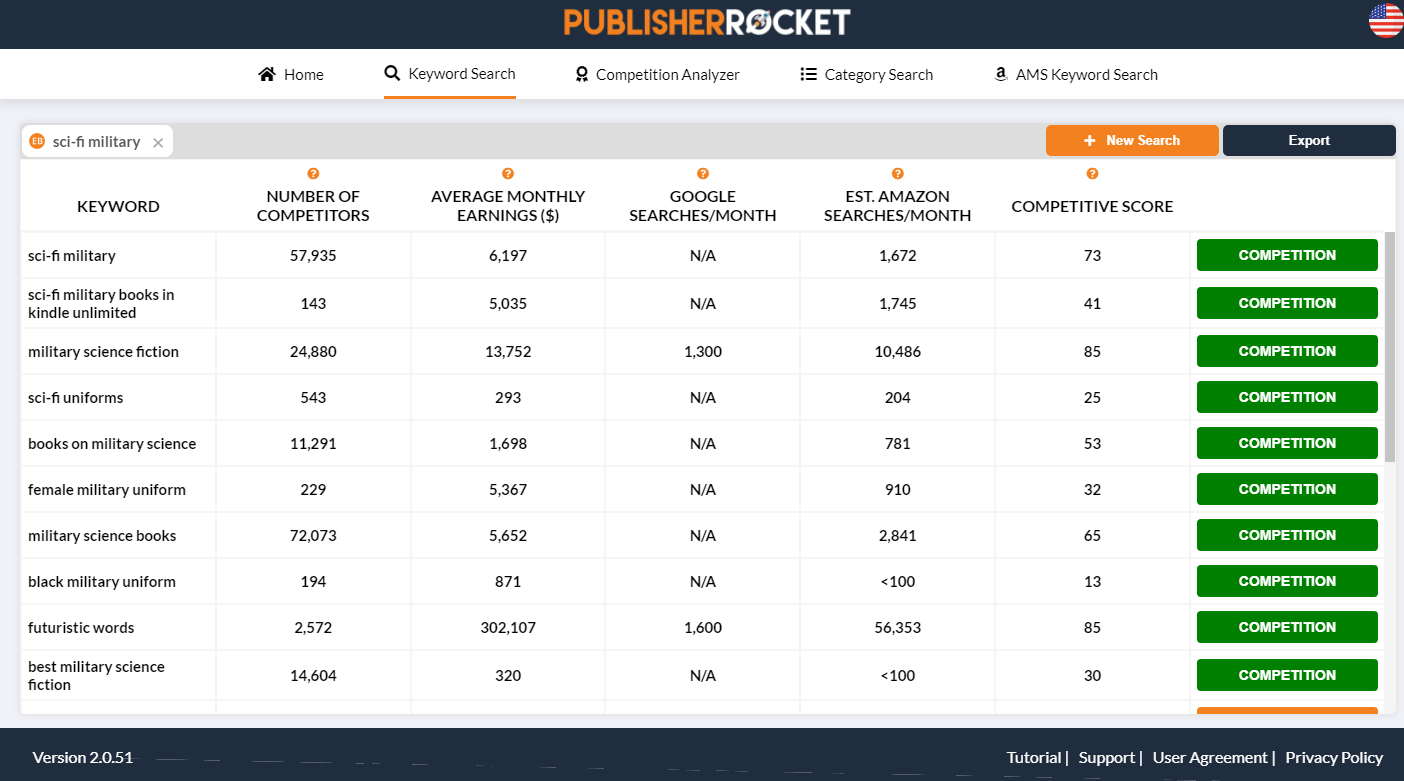Sort by Keyword column header
Viewport: 1404px width, 781px height.
(x=118, y=206)
